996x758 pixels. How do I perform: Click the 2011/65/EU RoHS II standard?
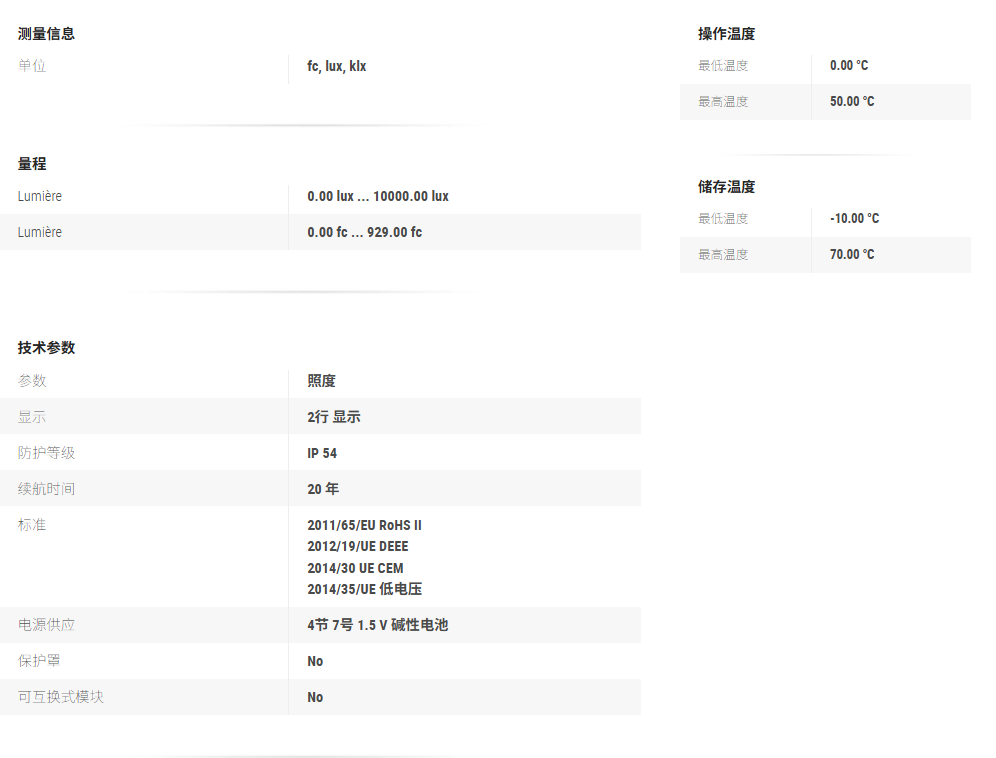point(364,525)
